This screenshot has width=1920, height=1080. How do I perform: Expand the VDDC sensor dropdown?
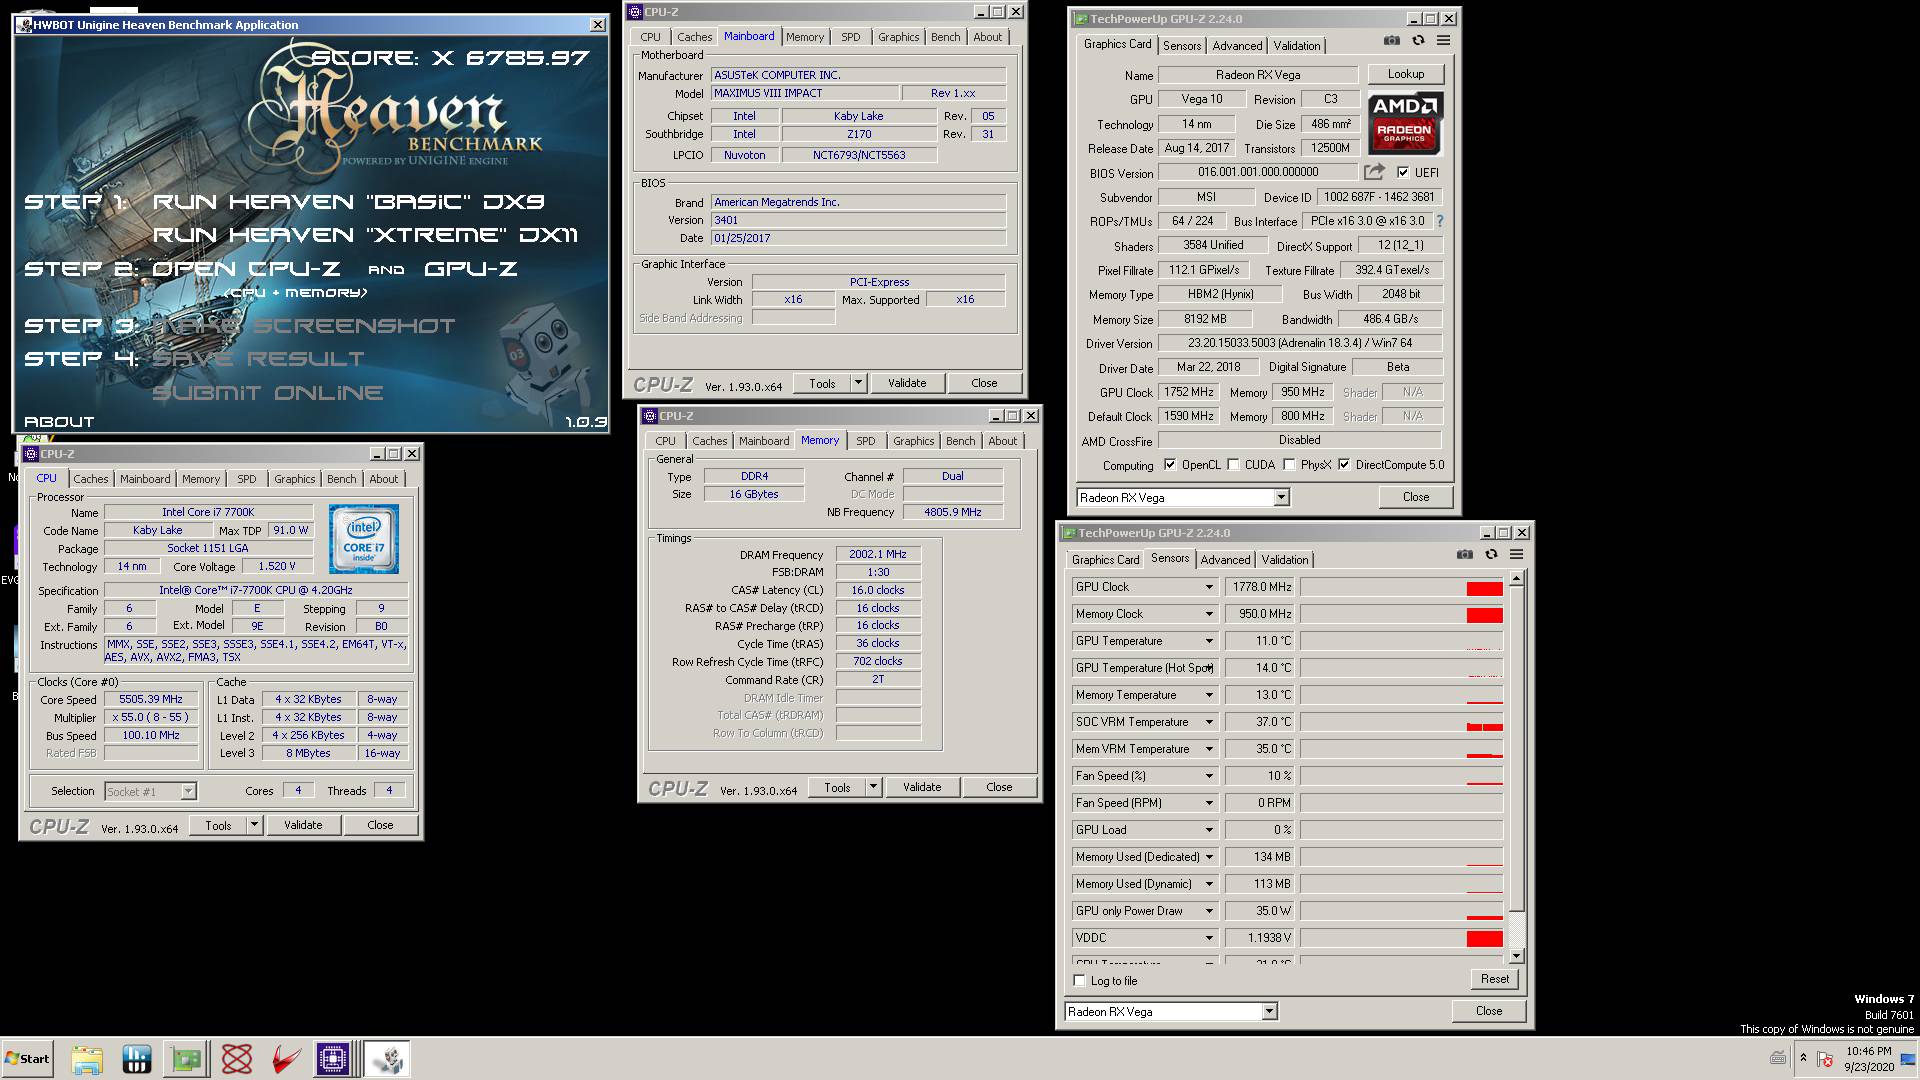tap(1208, 938)
